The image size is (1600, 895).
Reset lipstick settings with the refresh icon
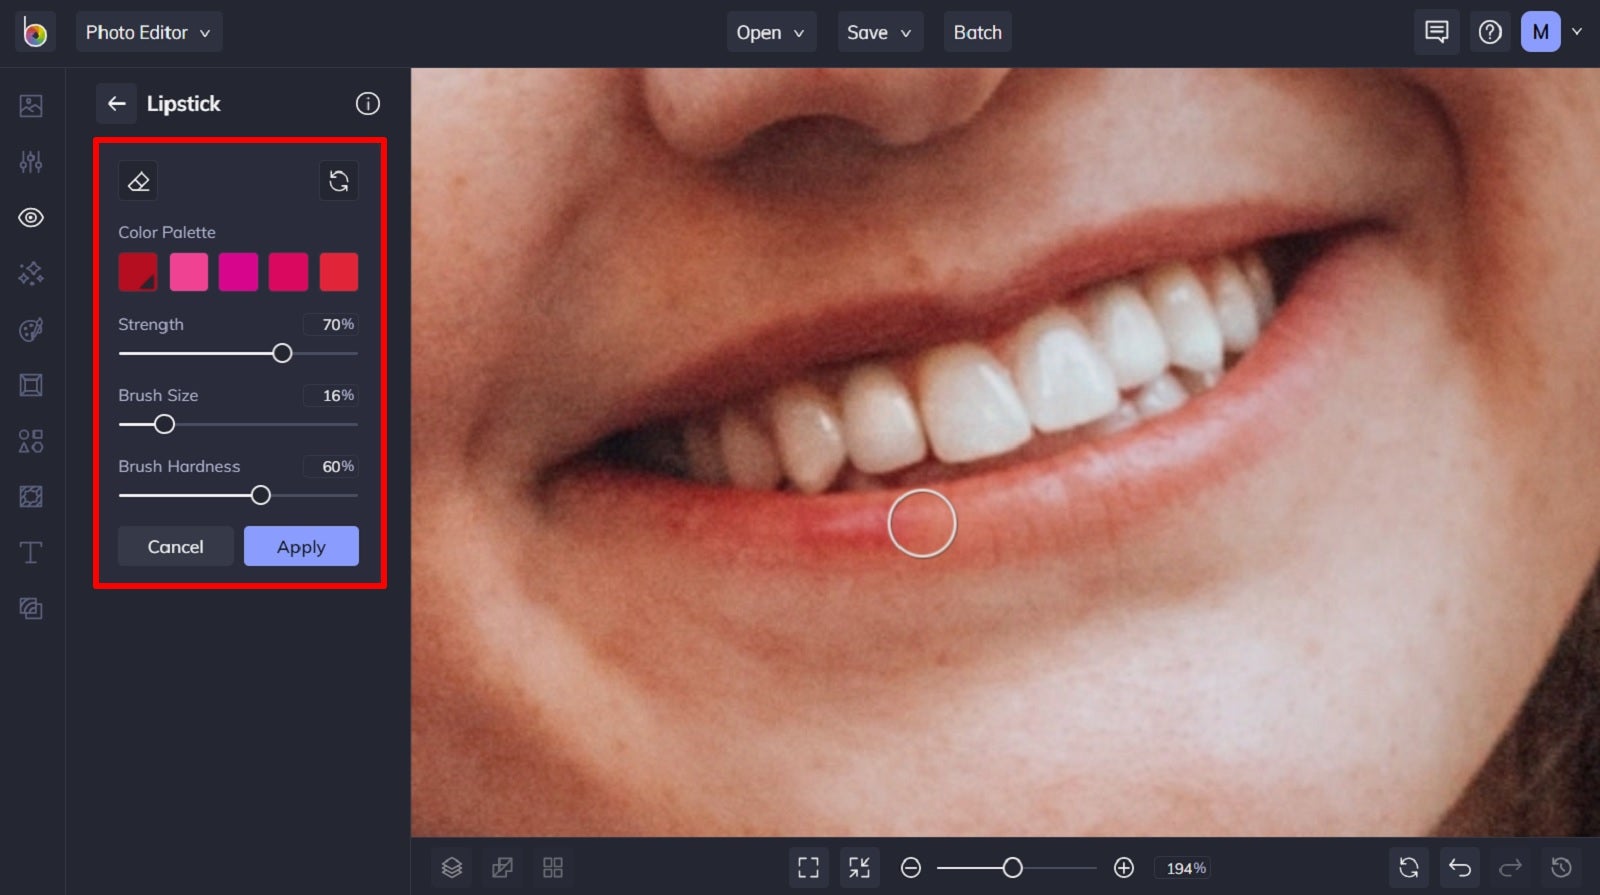tap(339, 181)
